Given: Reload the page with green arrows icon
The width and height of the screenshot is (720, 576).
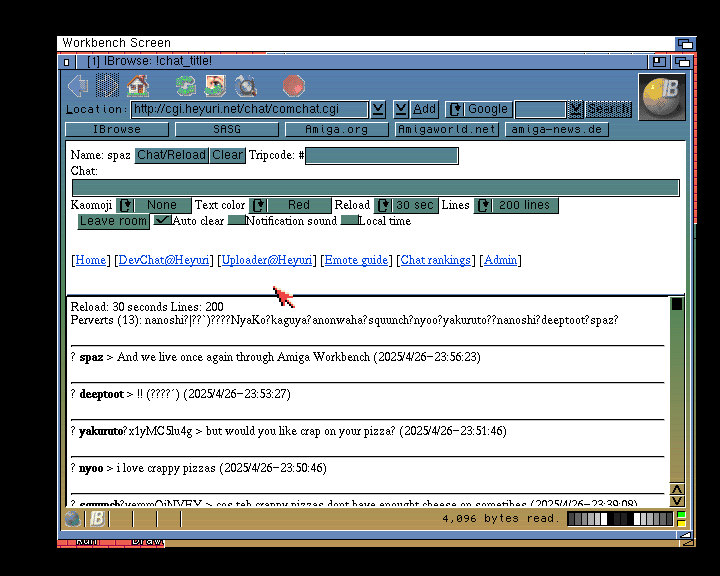Looking at the screenshot, I should (x=186, y=86).
